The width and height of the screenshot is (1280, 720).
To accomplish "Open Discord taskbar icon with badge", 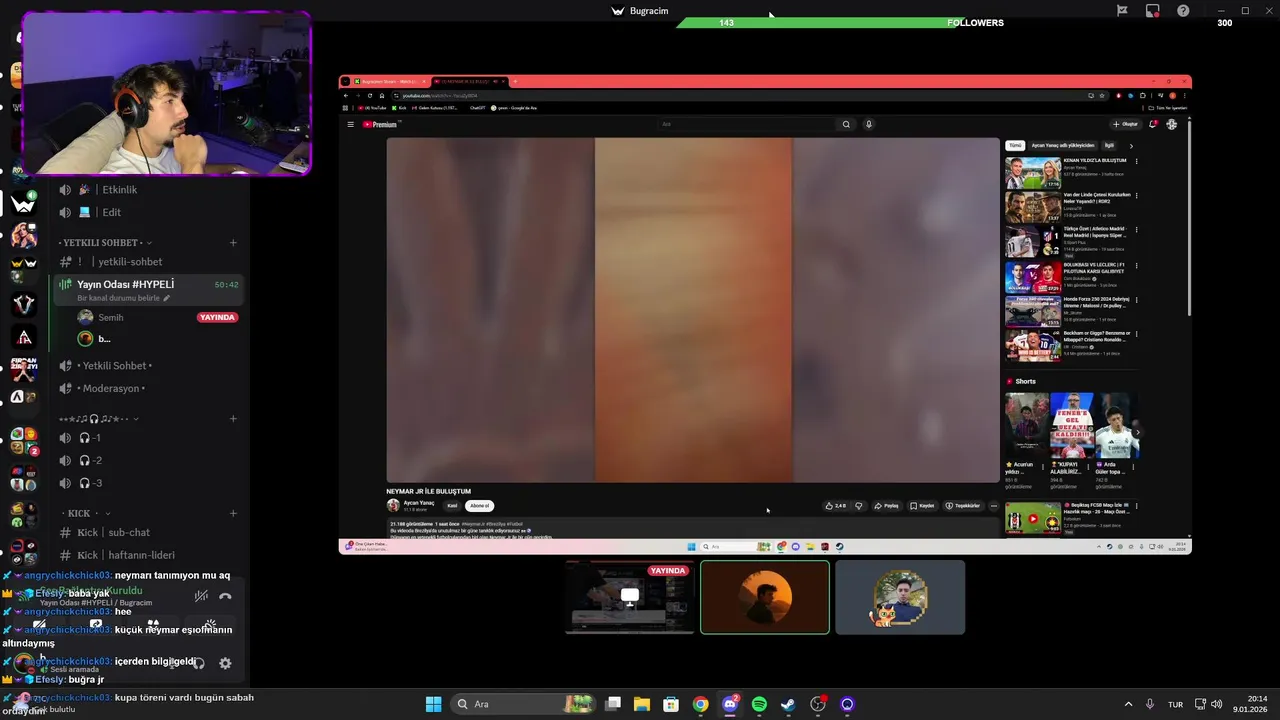I will pyautogui.click(x=730, y=704).
